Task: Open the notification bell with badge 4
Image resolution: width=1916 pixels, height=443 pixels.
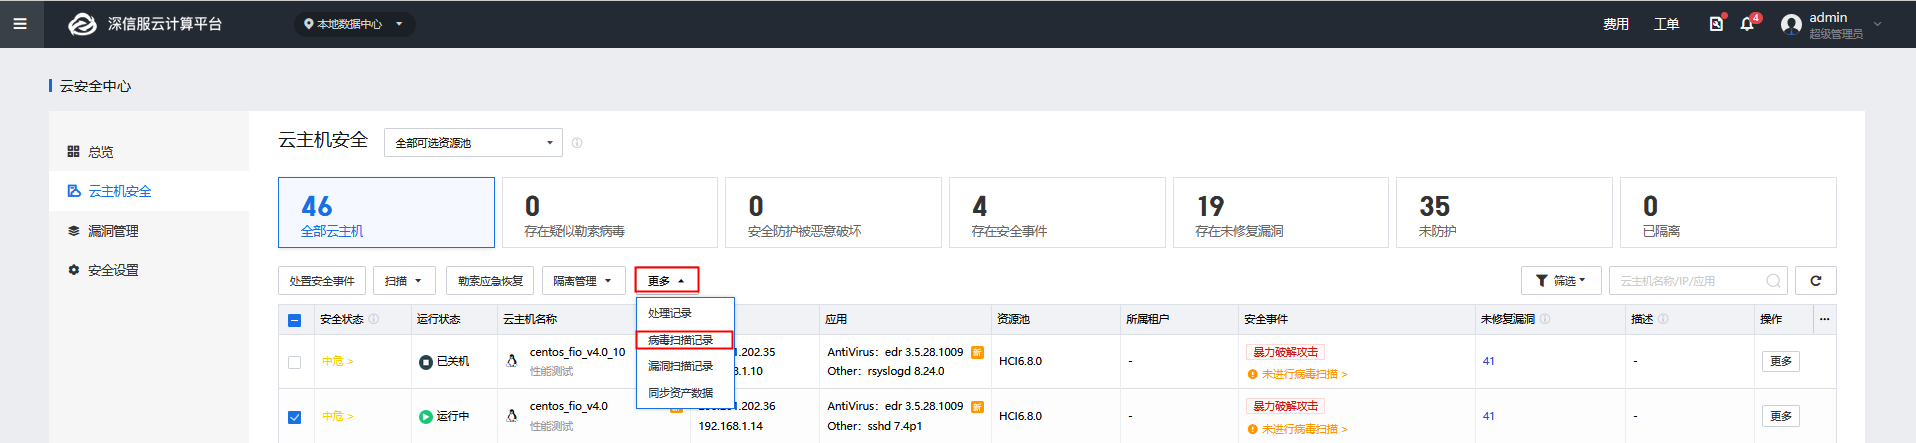Action: [1747, 23]
